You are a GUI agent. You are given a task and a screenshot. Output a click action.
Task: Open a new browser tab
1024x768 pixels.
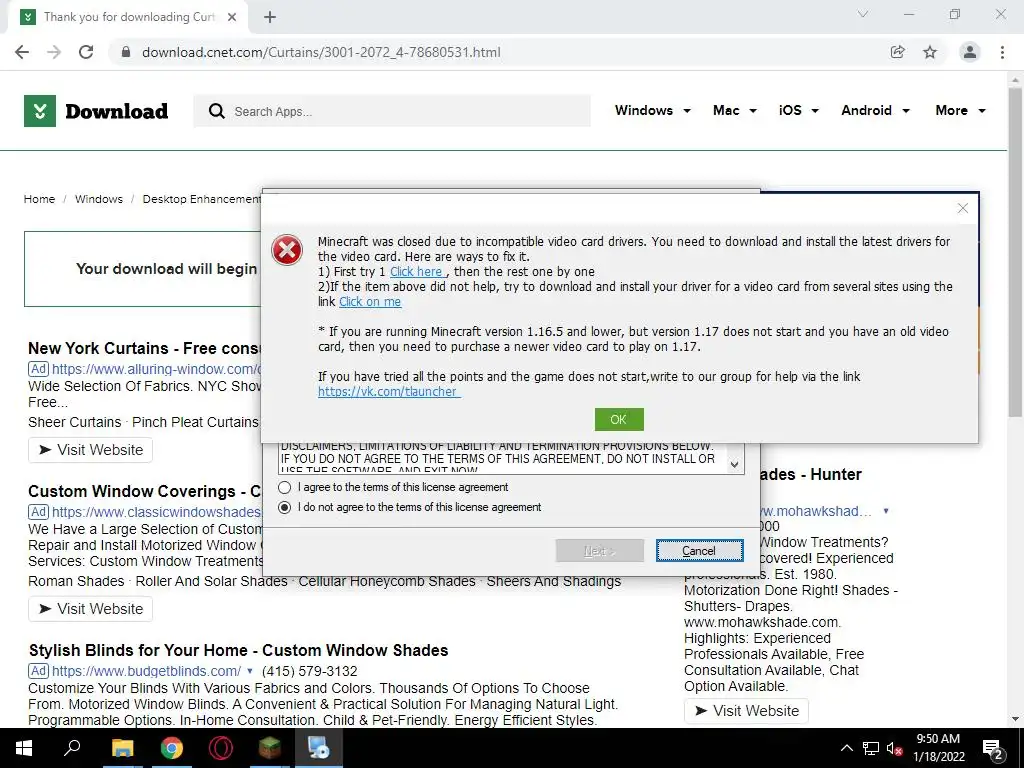pyautogui.click(x=270, y=17)
